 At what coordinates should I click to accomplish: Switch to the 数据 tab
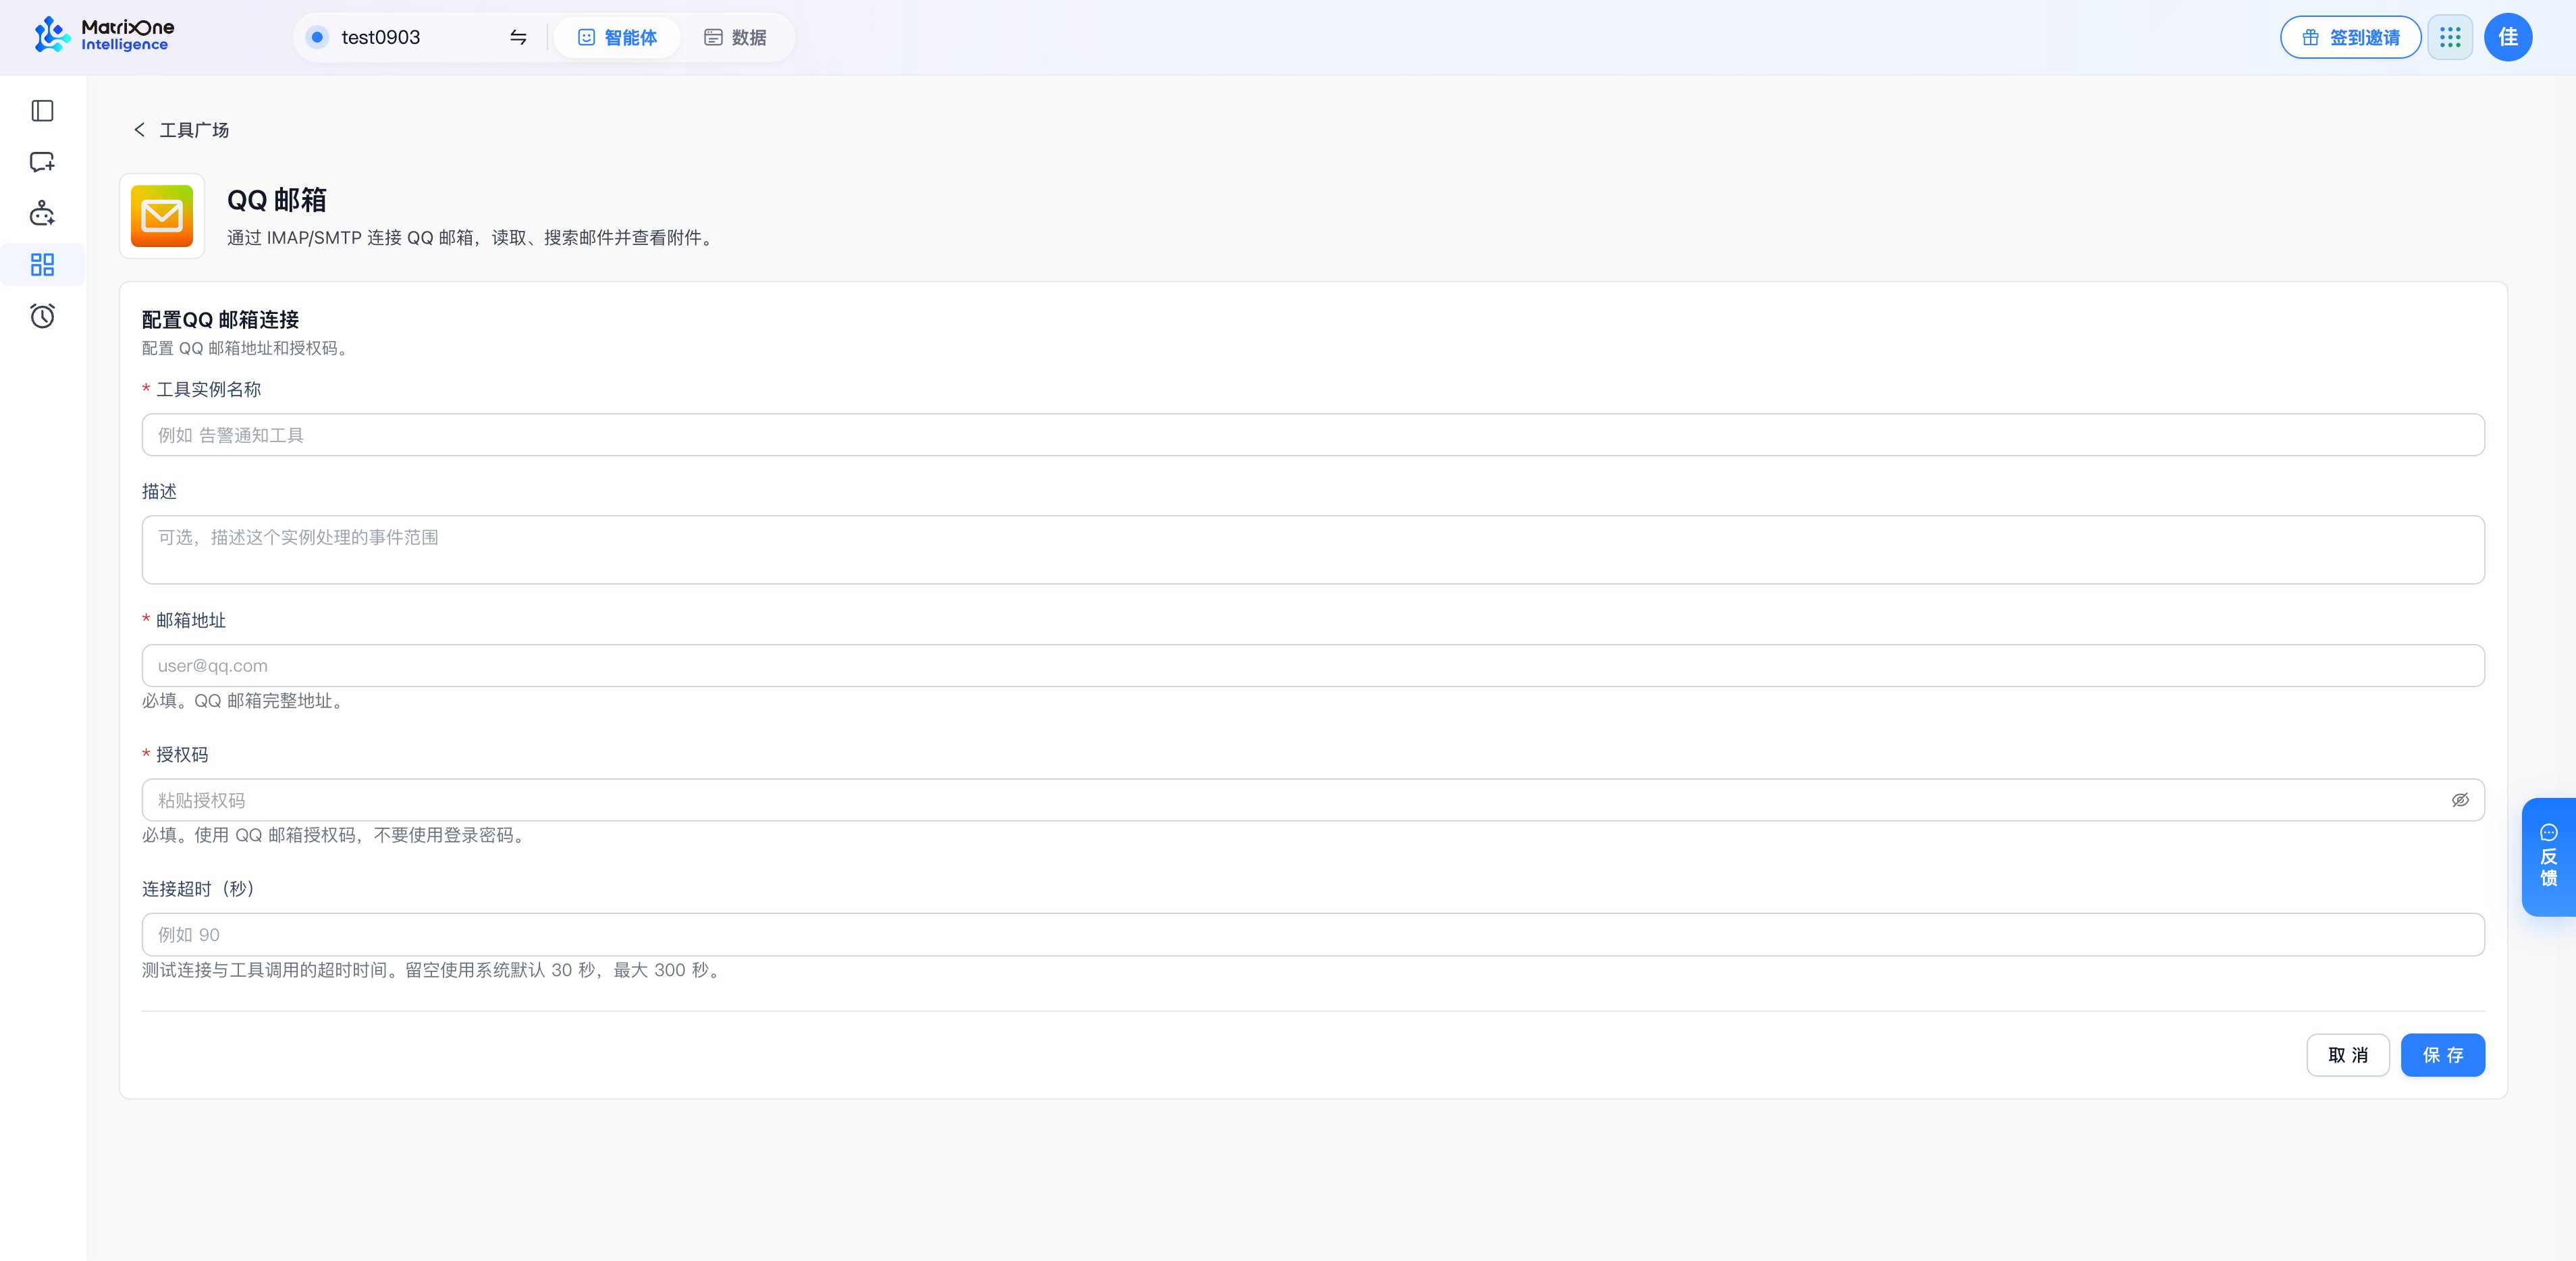(x=735, y=37)
